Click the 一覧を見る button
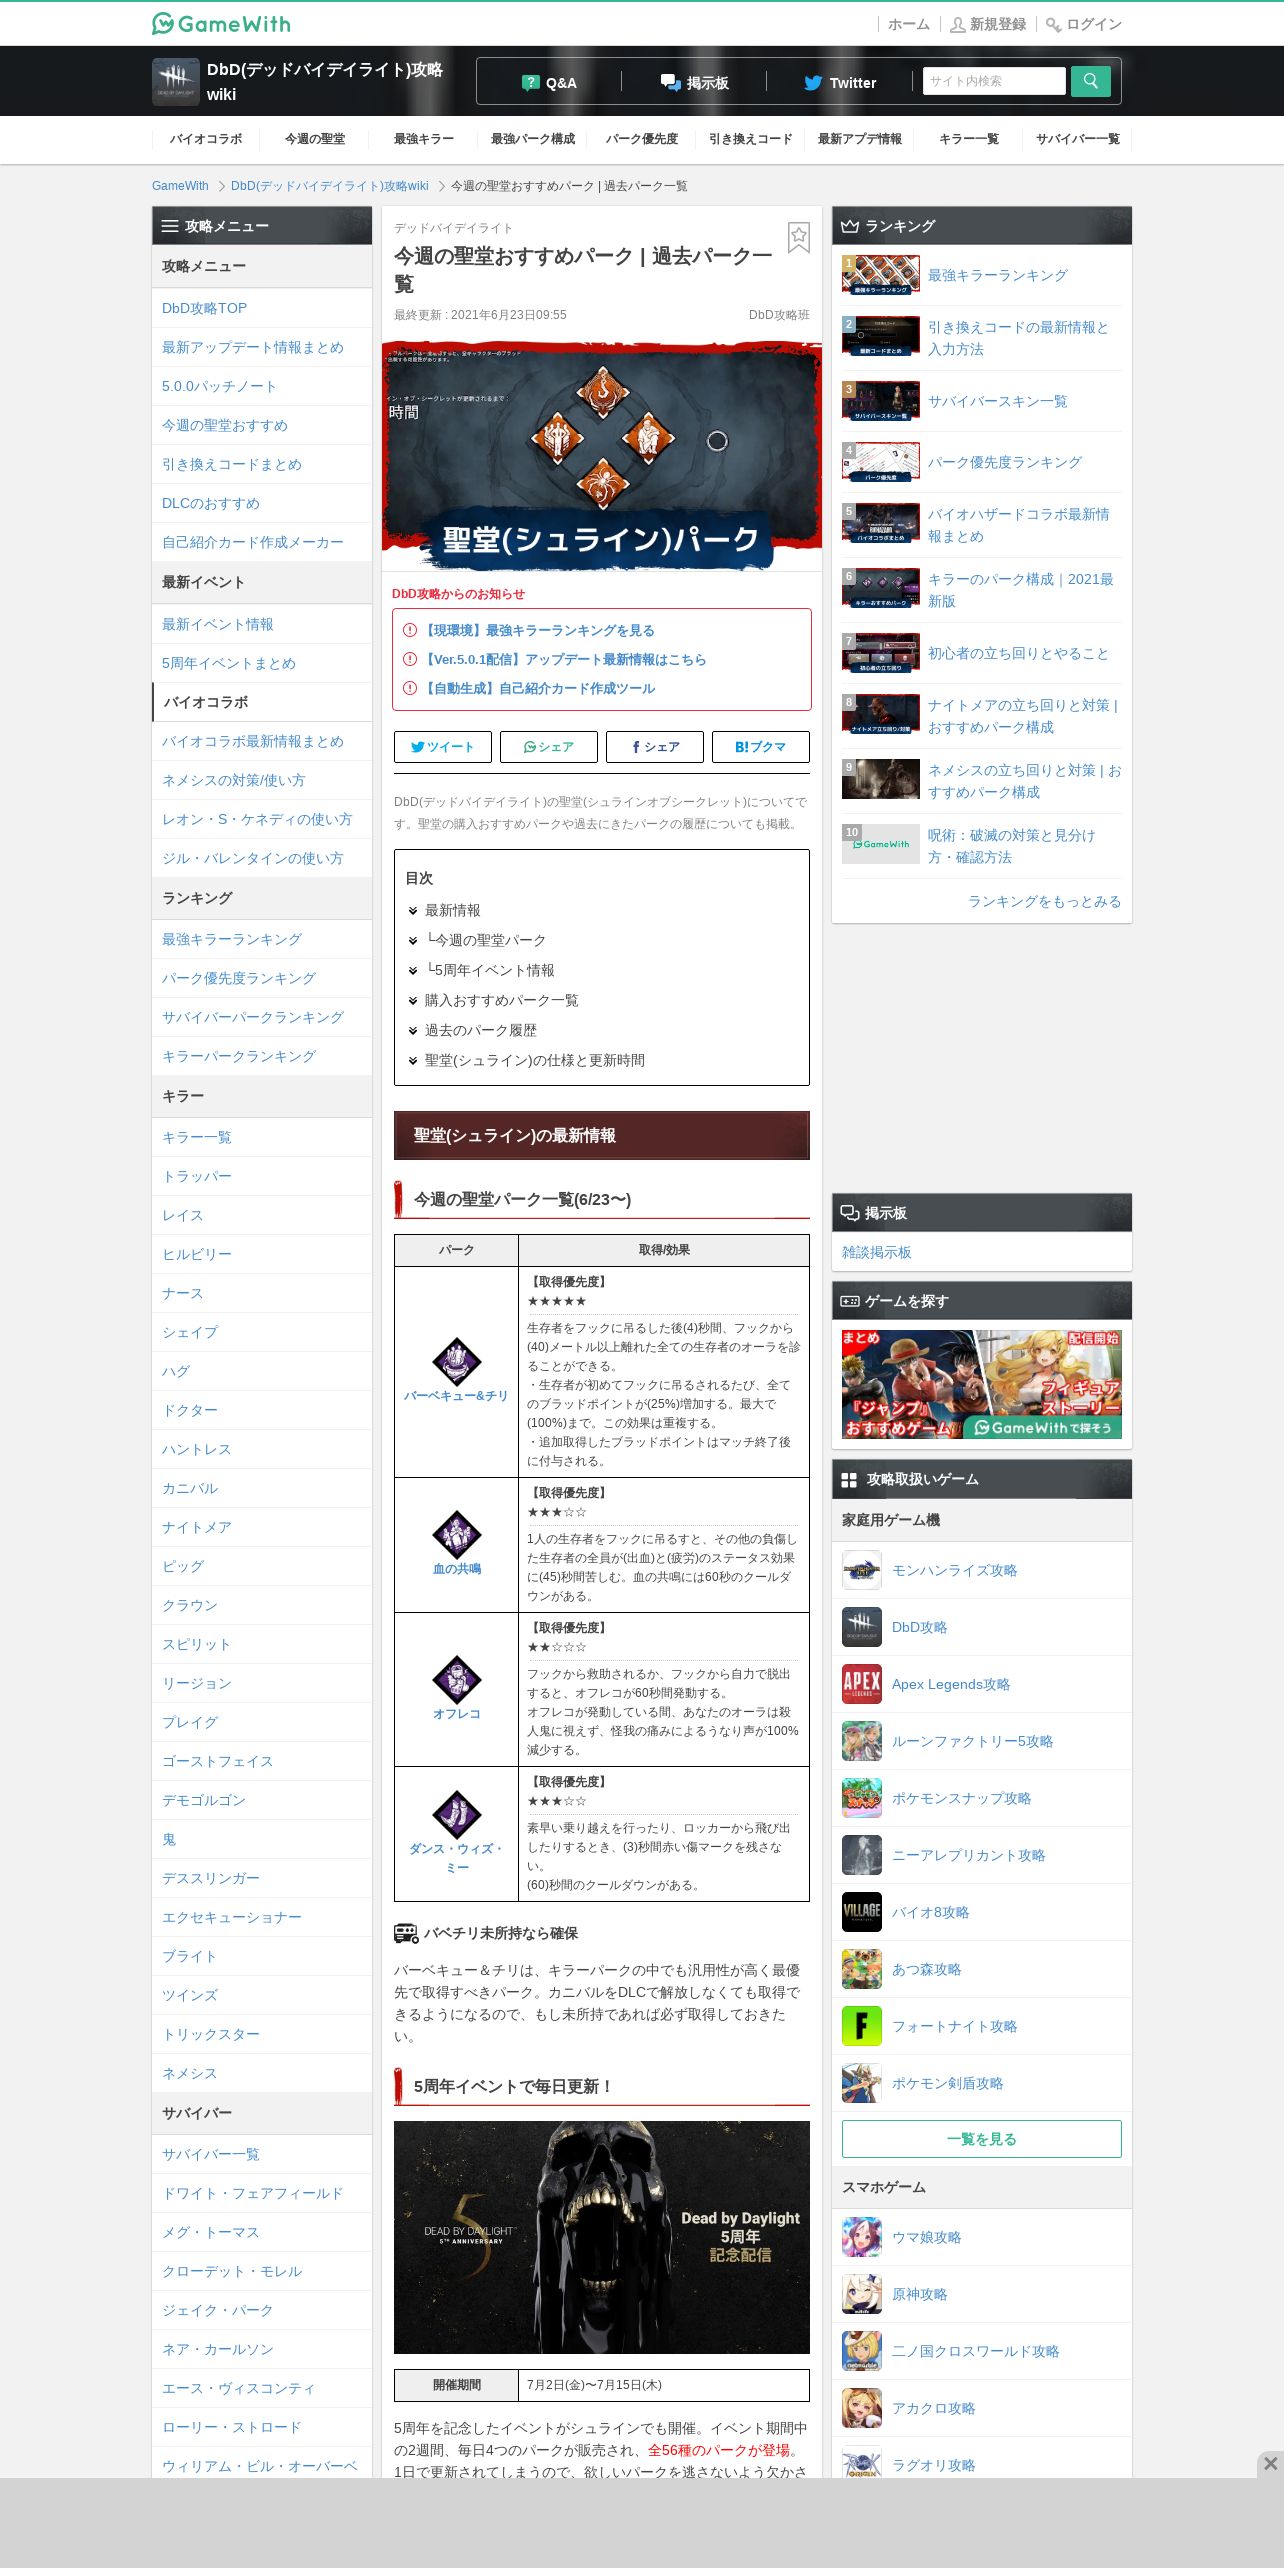Image resolution: width=1284 pixels, height=2568 pixels. coord(982,2139)
